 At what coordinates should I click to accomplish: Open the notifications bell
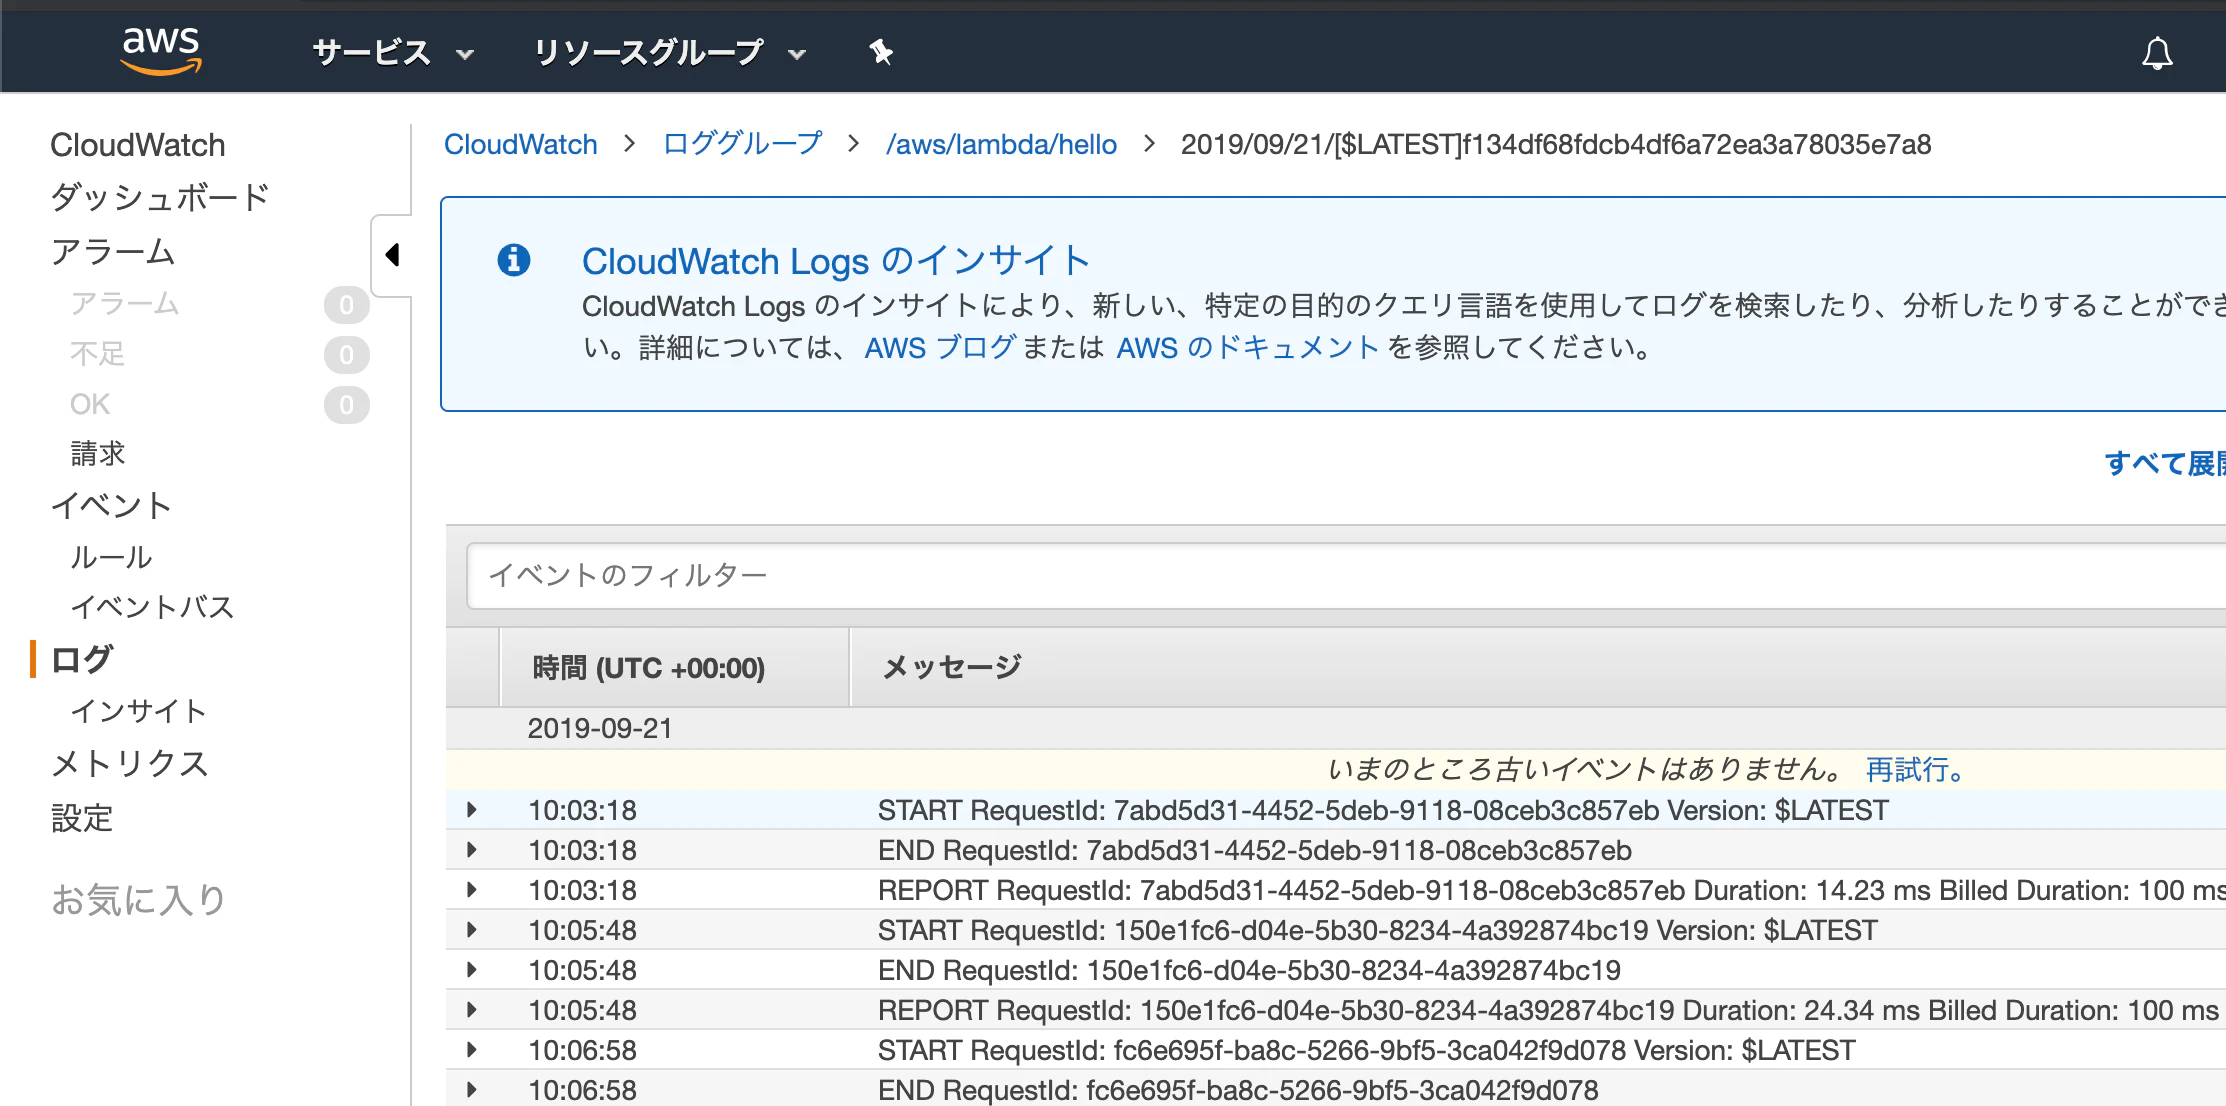point(2157,53)
